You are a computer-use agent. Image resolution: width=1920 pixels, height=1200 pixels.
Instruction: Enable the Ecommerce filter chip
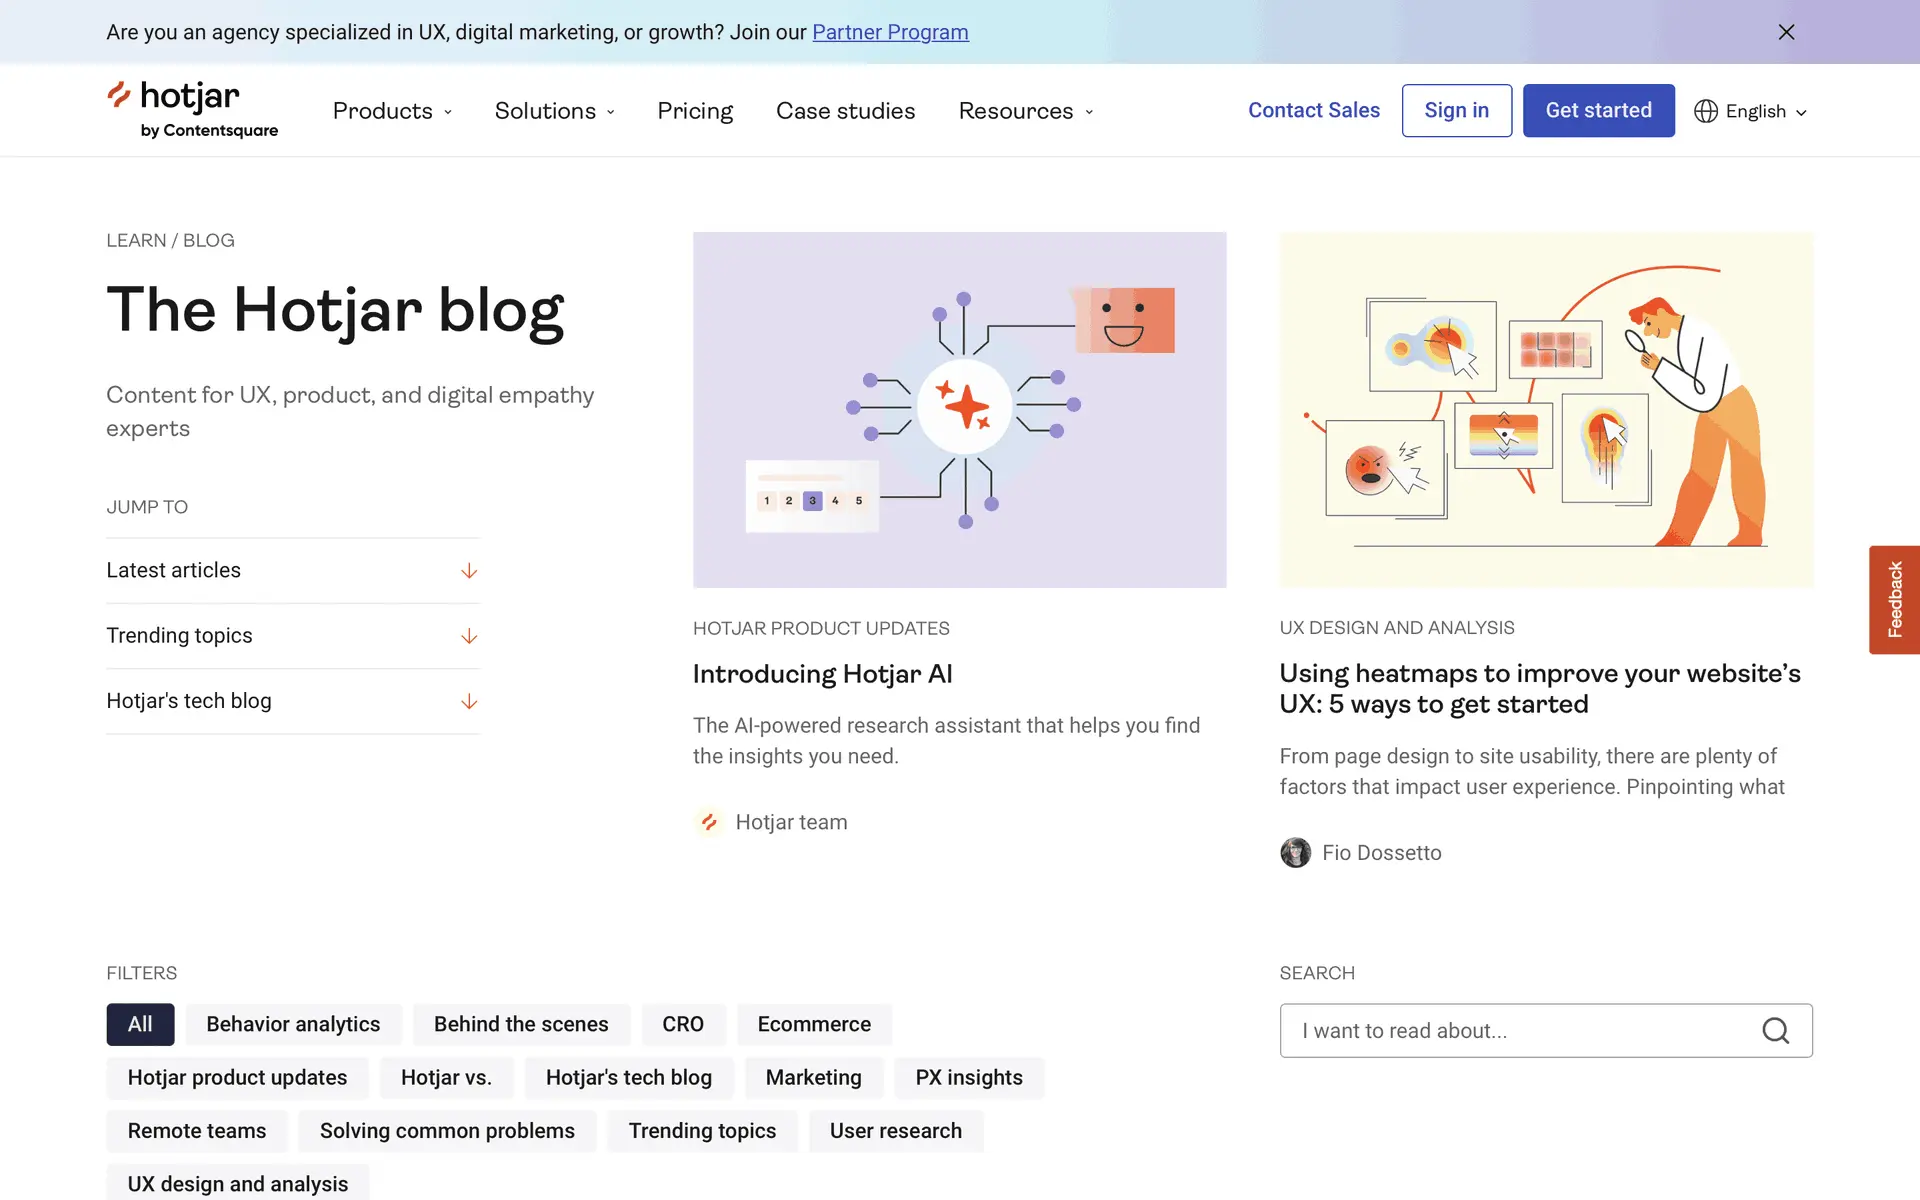pyautogui.click(x=814, y=1024)
